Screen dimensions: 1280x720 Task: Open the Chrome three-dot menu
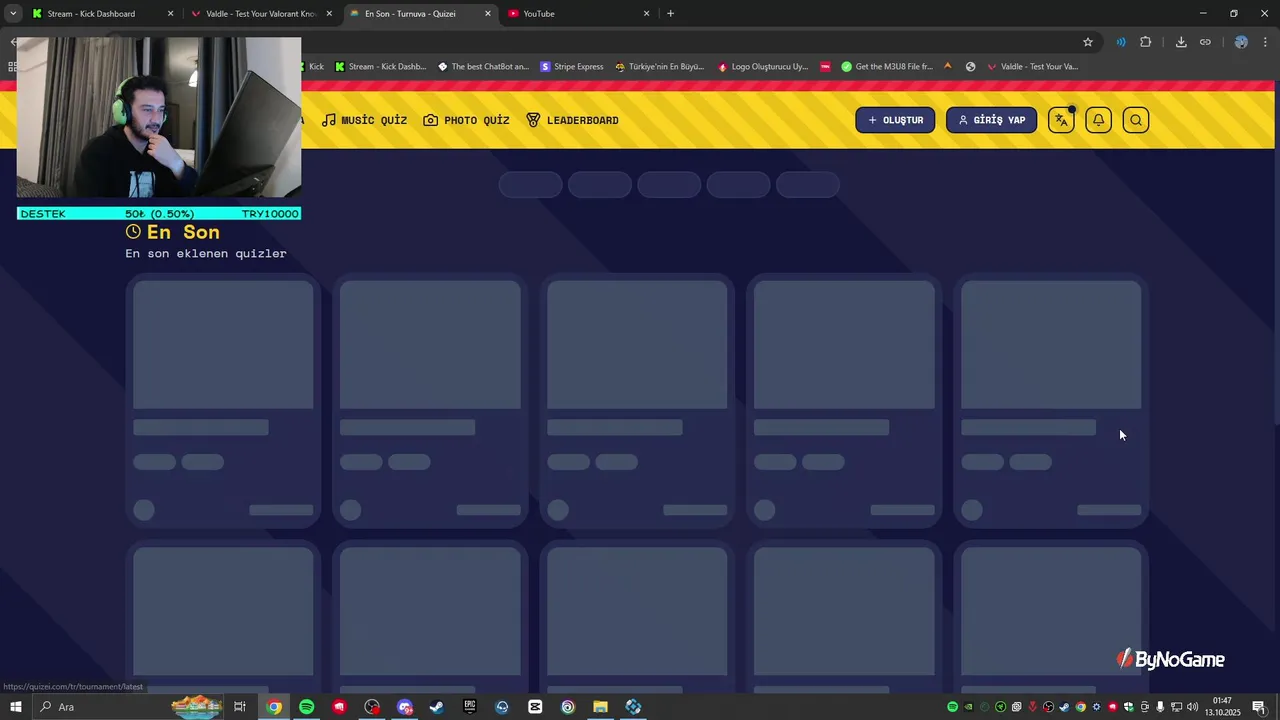[1265, 42]
